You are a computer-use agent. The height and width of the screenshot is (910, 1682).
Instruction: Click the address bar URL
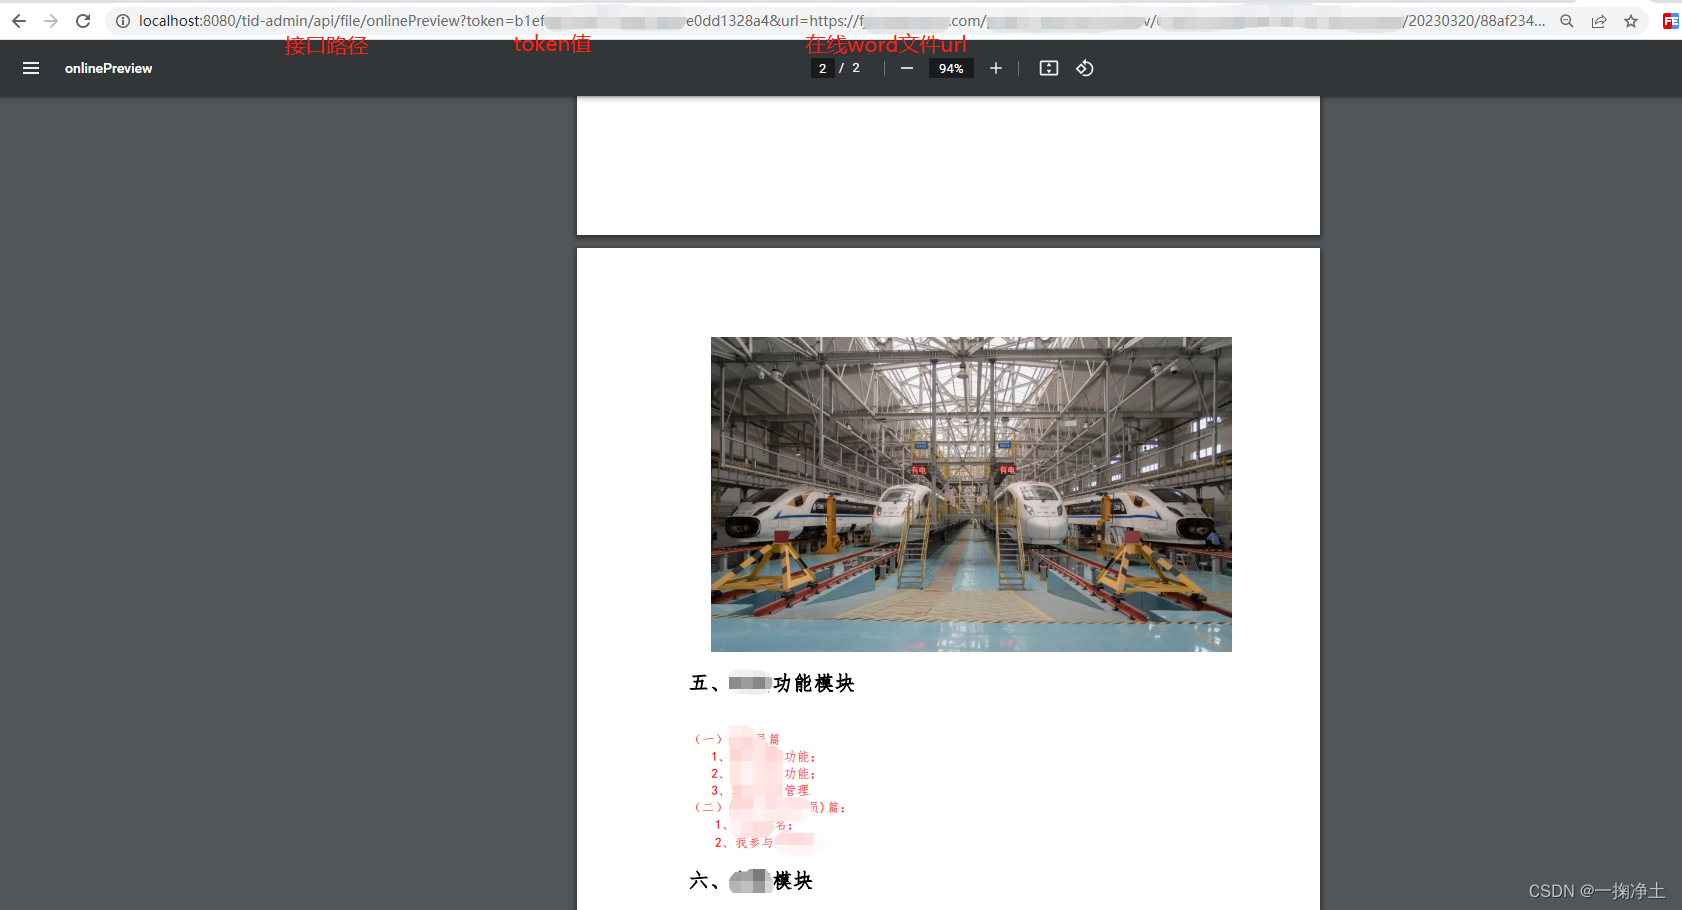pos(841,21)
